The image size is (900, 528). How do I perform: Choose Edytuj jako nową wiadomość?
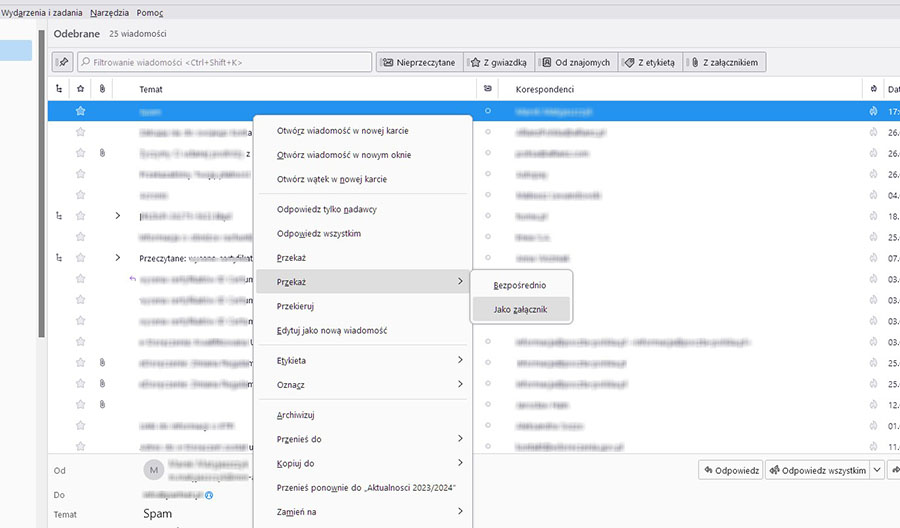[x=362, y=330]
